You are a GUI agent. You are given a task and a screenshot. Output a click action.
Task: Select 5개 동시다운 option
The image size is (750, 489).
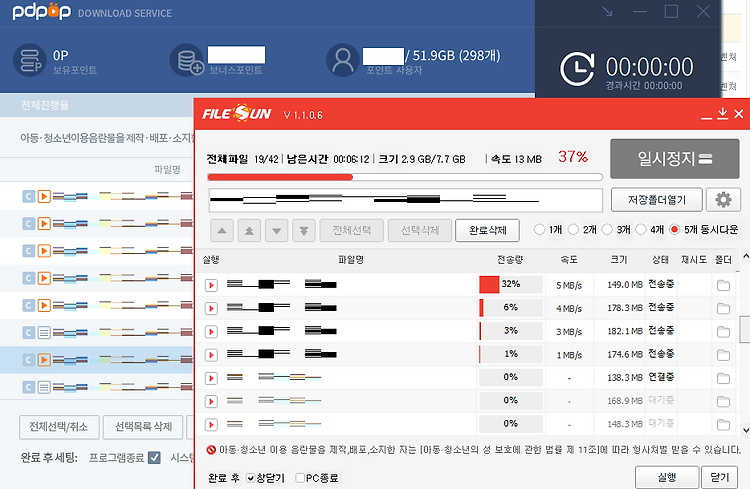pos(674,230)
